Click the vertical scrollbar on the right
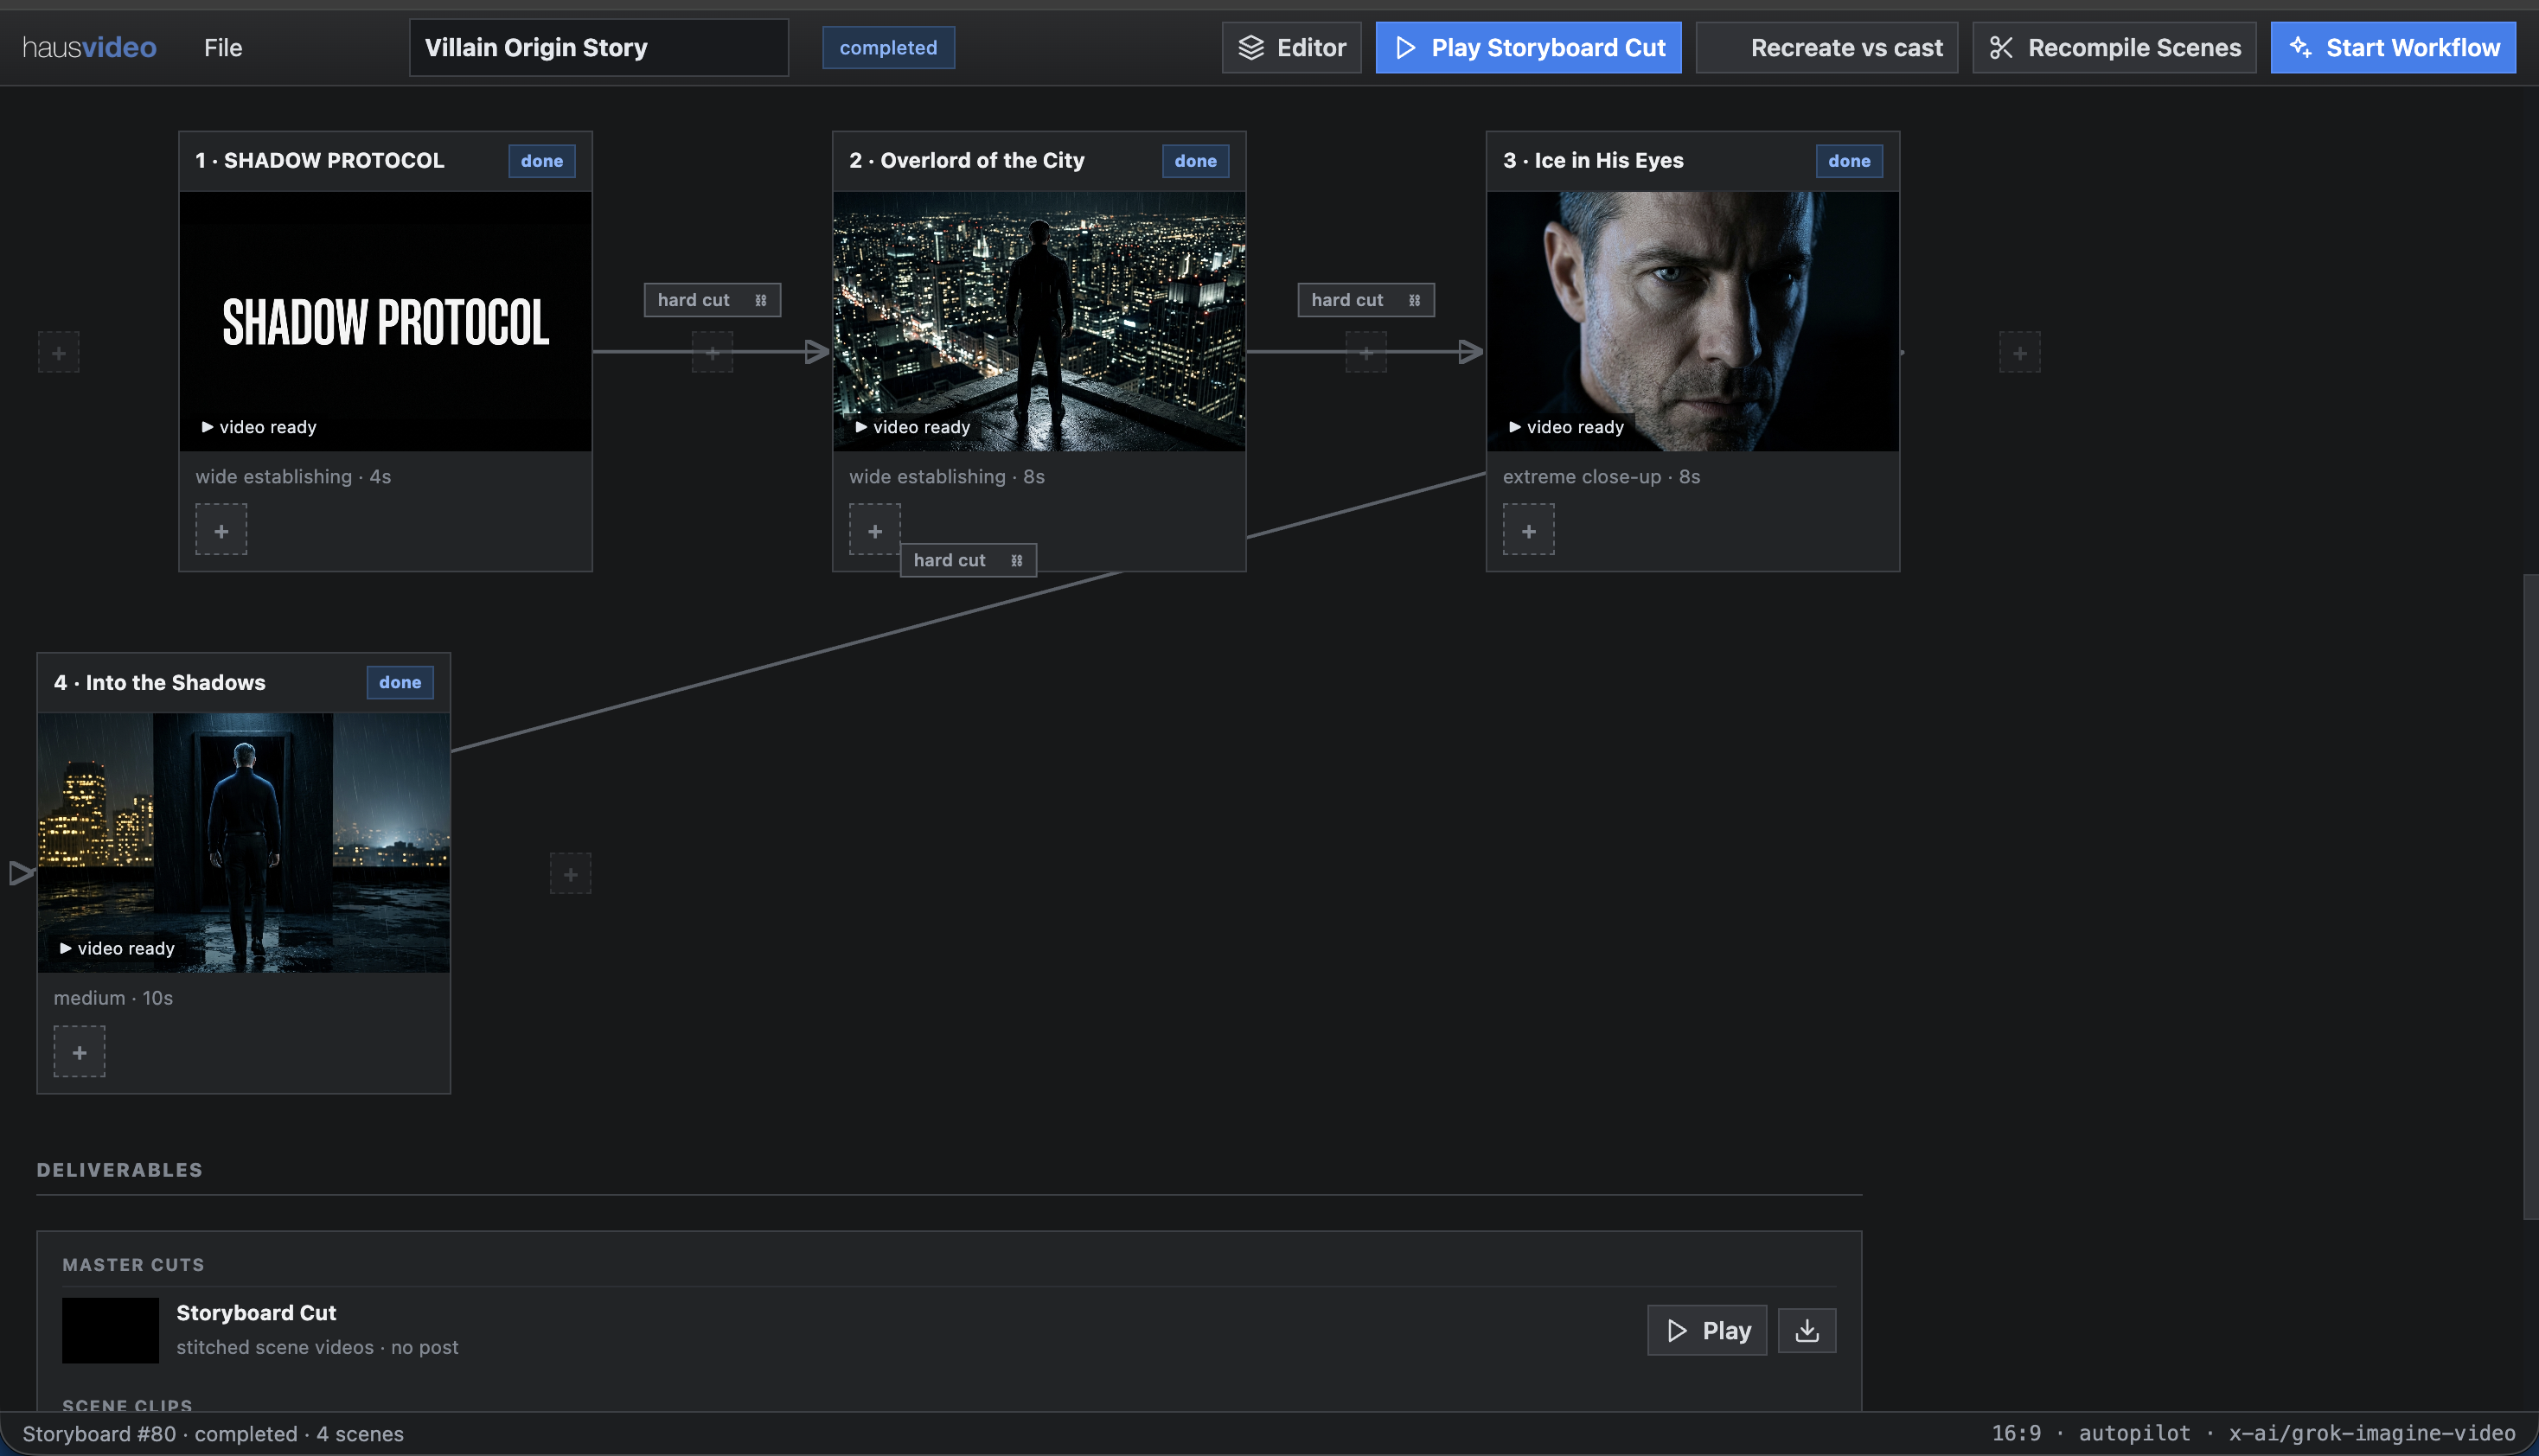This screenshot has height=1456, width=2539. 2530,897
